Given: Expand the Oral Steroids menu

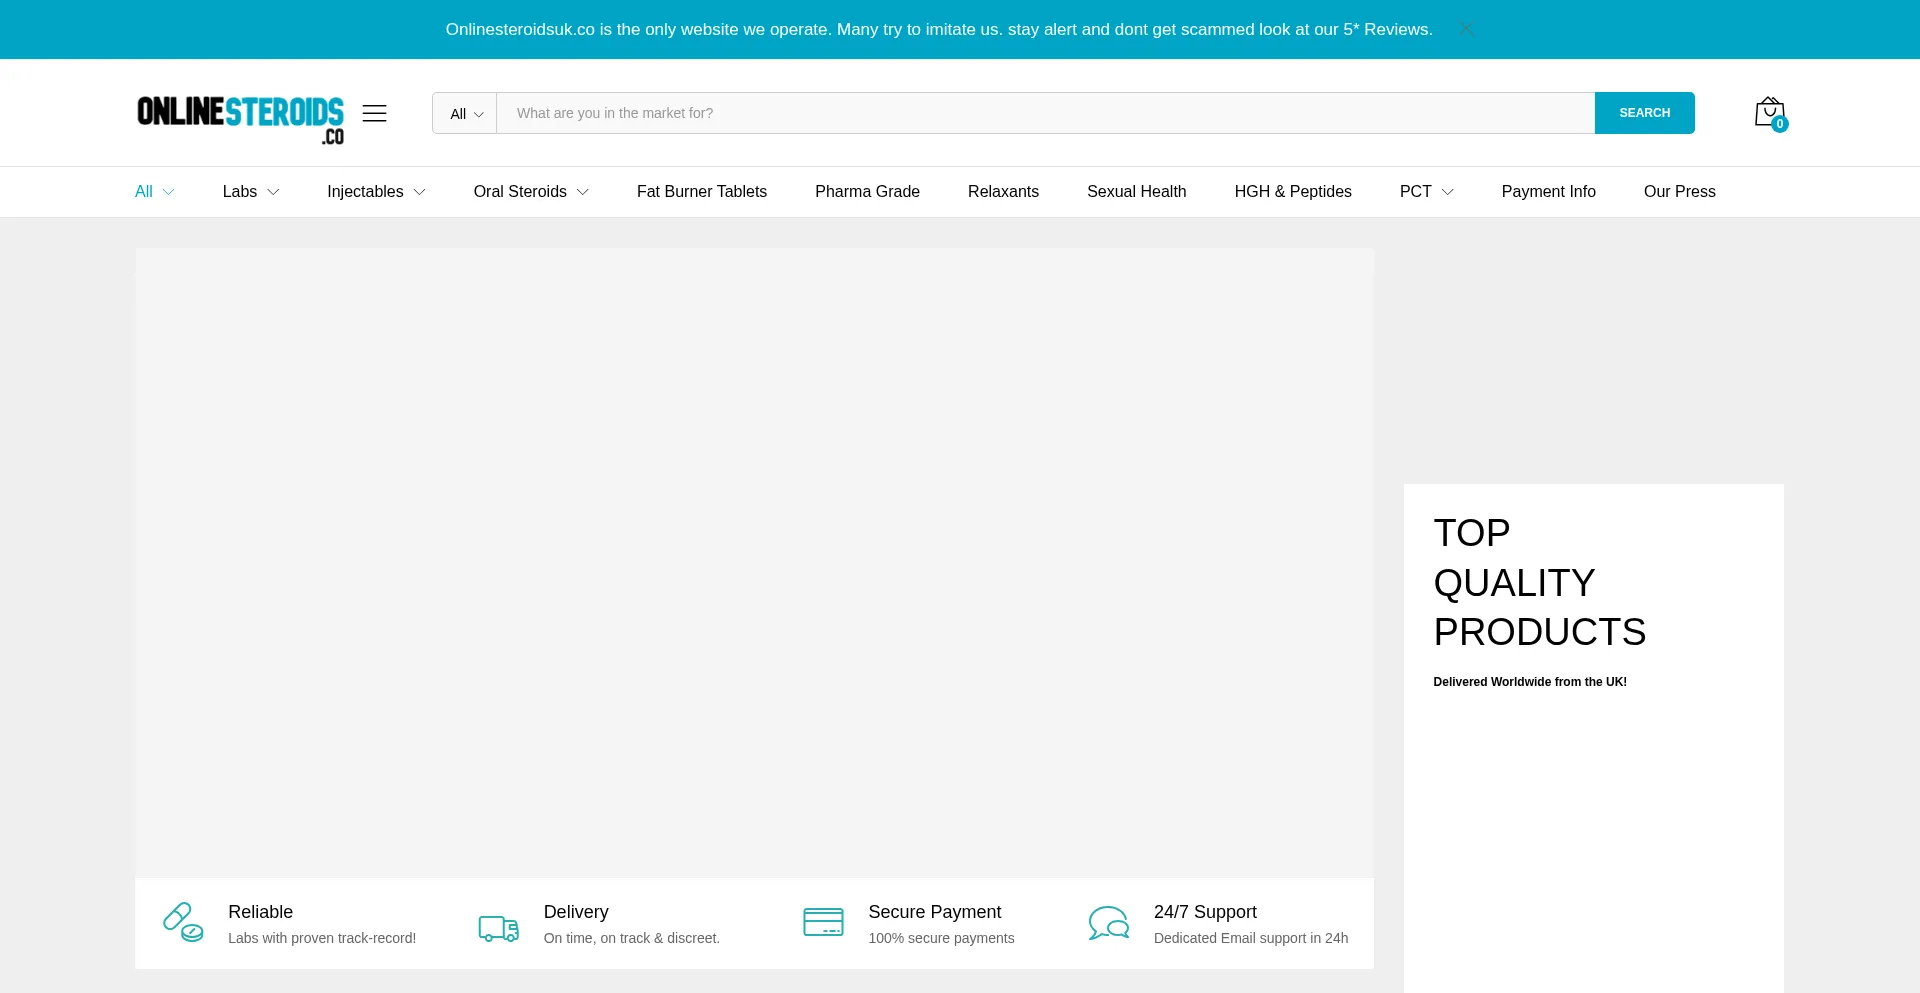Looking at the screenshot, I should coord(530,192).
